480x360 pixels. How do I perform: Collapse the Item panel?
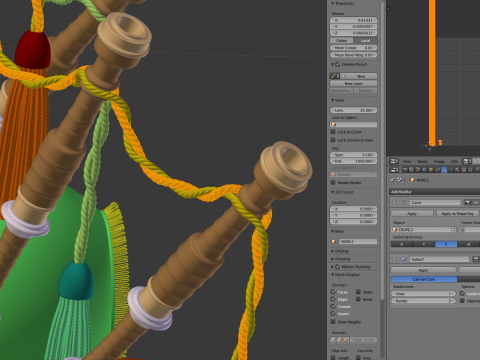(332, 231)
